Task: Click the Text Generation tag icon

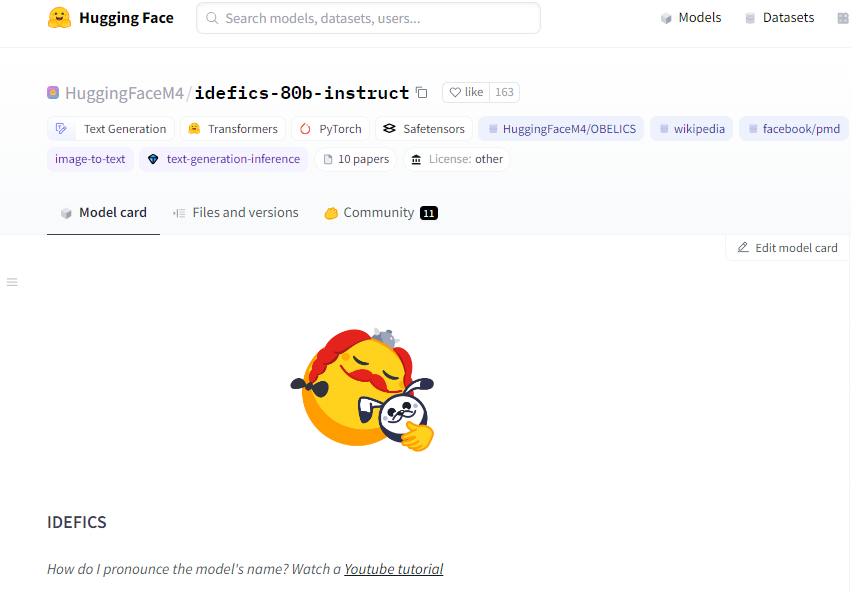Action: (61, 129)
